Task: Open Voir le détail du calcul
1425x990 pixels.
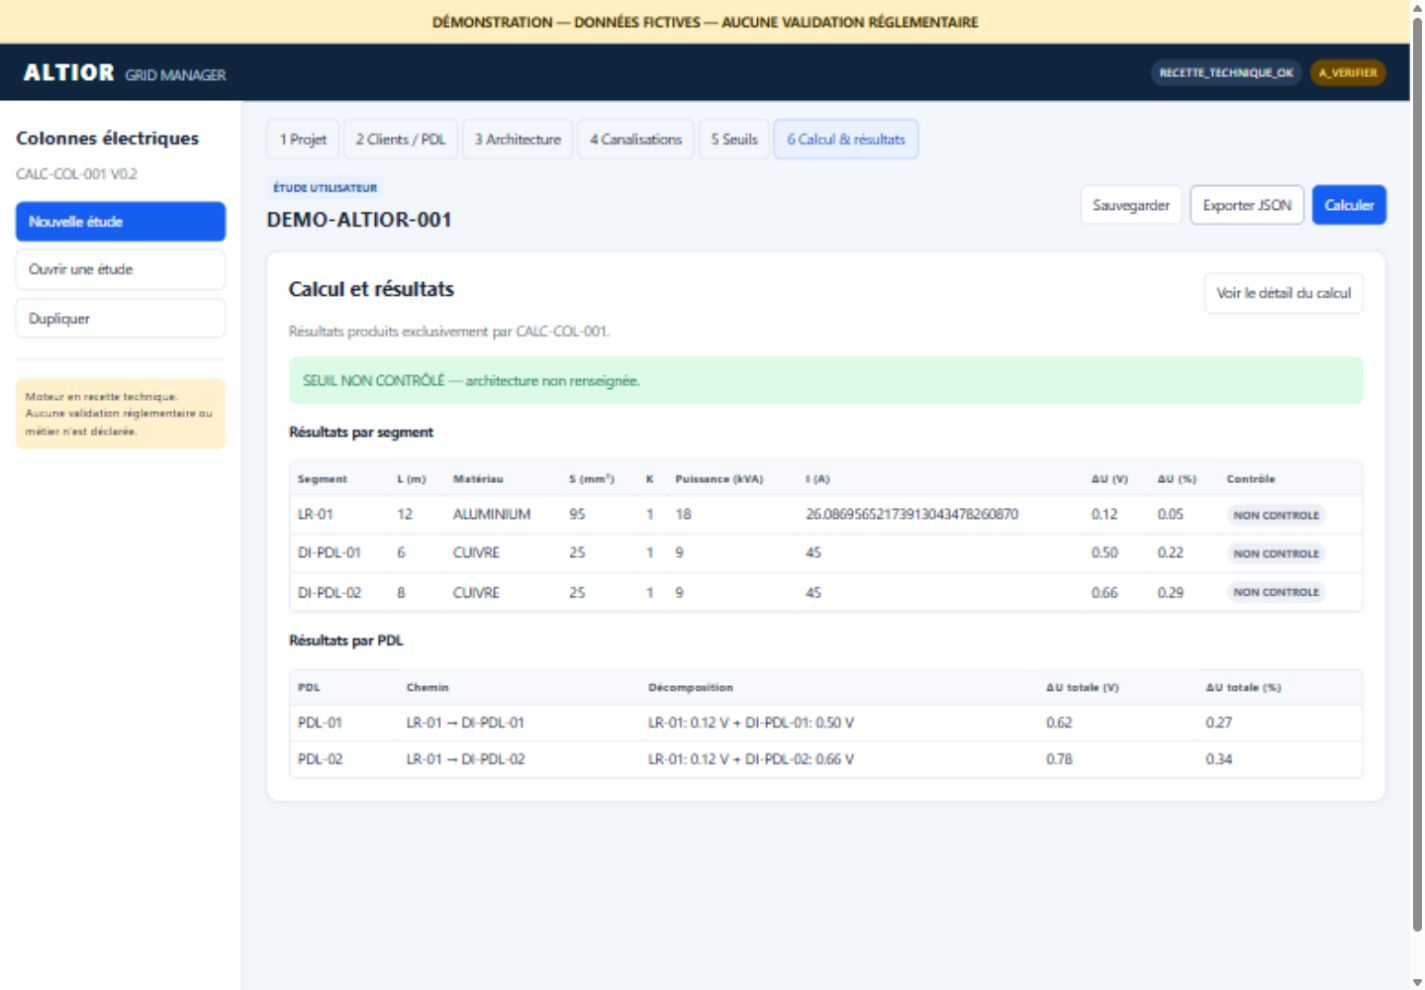Action: (x=1283, y=294)
